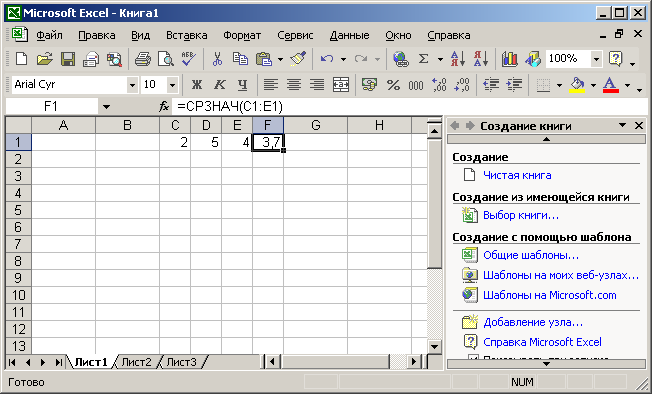Copy selection with the Copy icon
This screenshot has height=394, width=652.
tap(240, 59)
